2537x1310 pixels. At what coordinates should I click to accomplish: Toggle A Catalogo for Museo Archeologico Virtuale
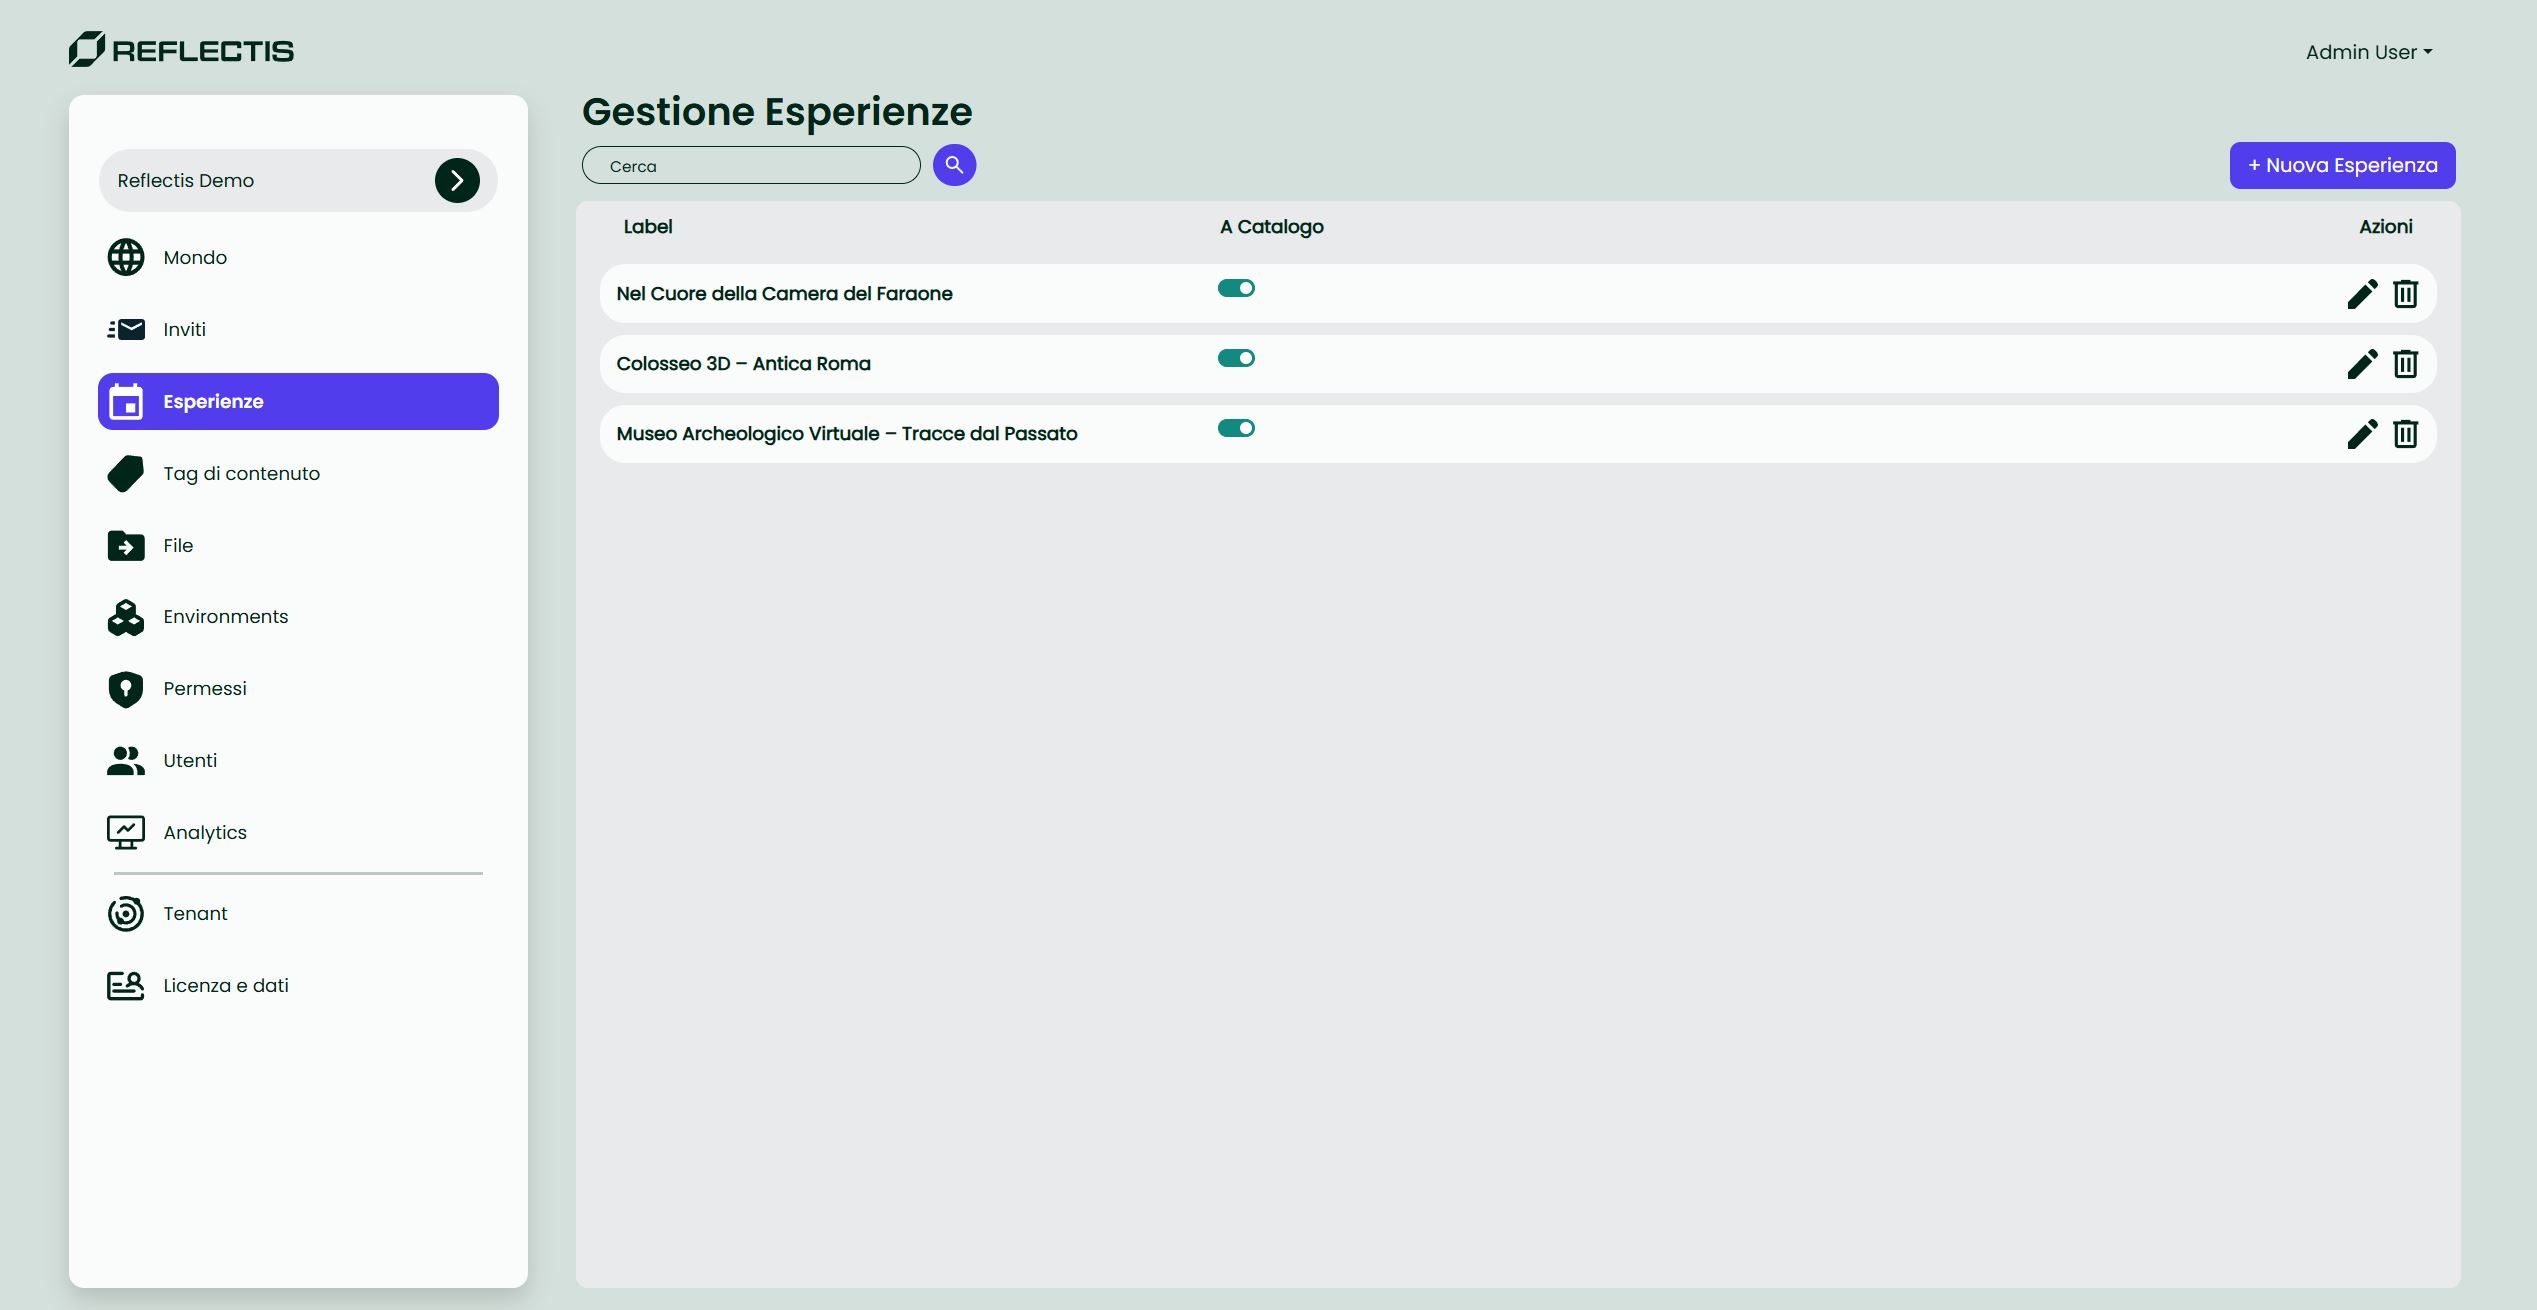point(1237,427)
